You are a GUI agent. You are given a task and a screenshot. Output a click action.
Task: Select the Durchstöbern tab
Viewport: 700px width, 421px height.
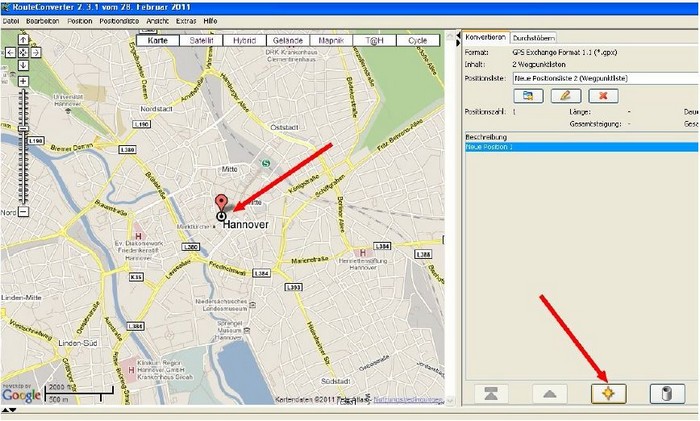pos(533,38)
